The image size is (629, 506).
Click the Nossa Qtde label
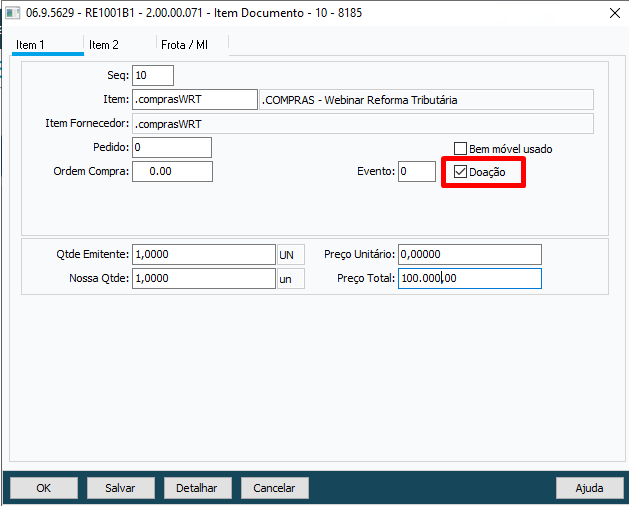pos(99,278)
